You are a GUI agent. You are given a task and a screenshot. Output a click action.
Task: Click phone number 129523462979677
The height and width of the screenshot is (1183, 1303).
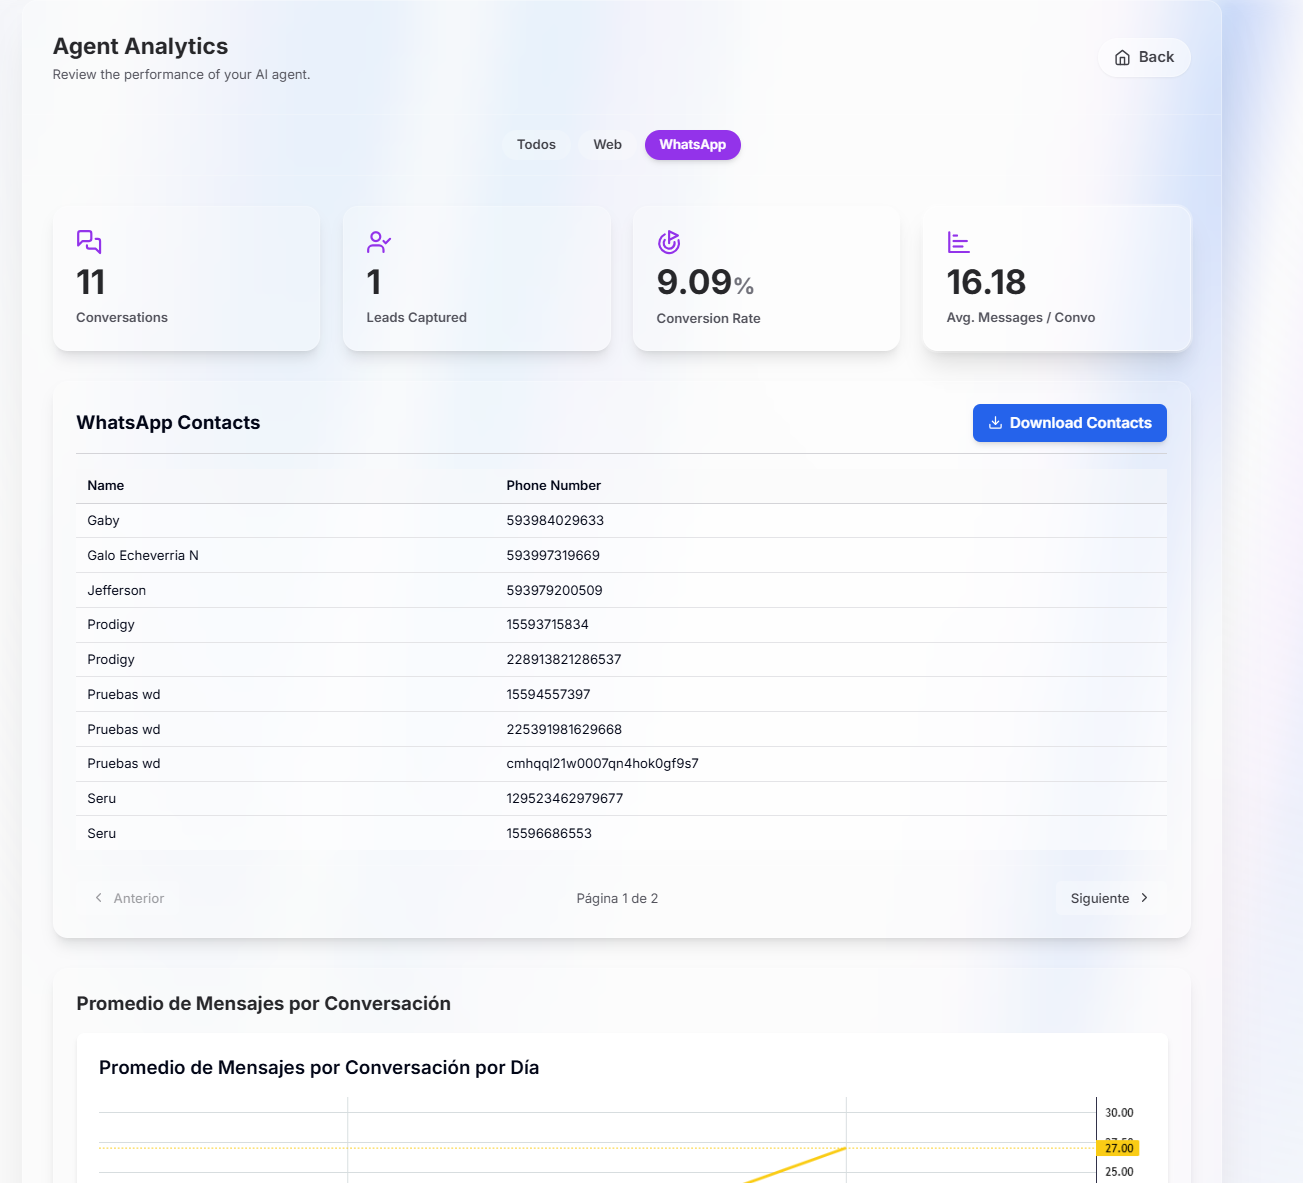[x=564, y=798]
